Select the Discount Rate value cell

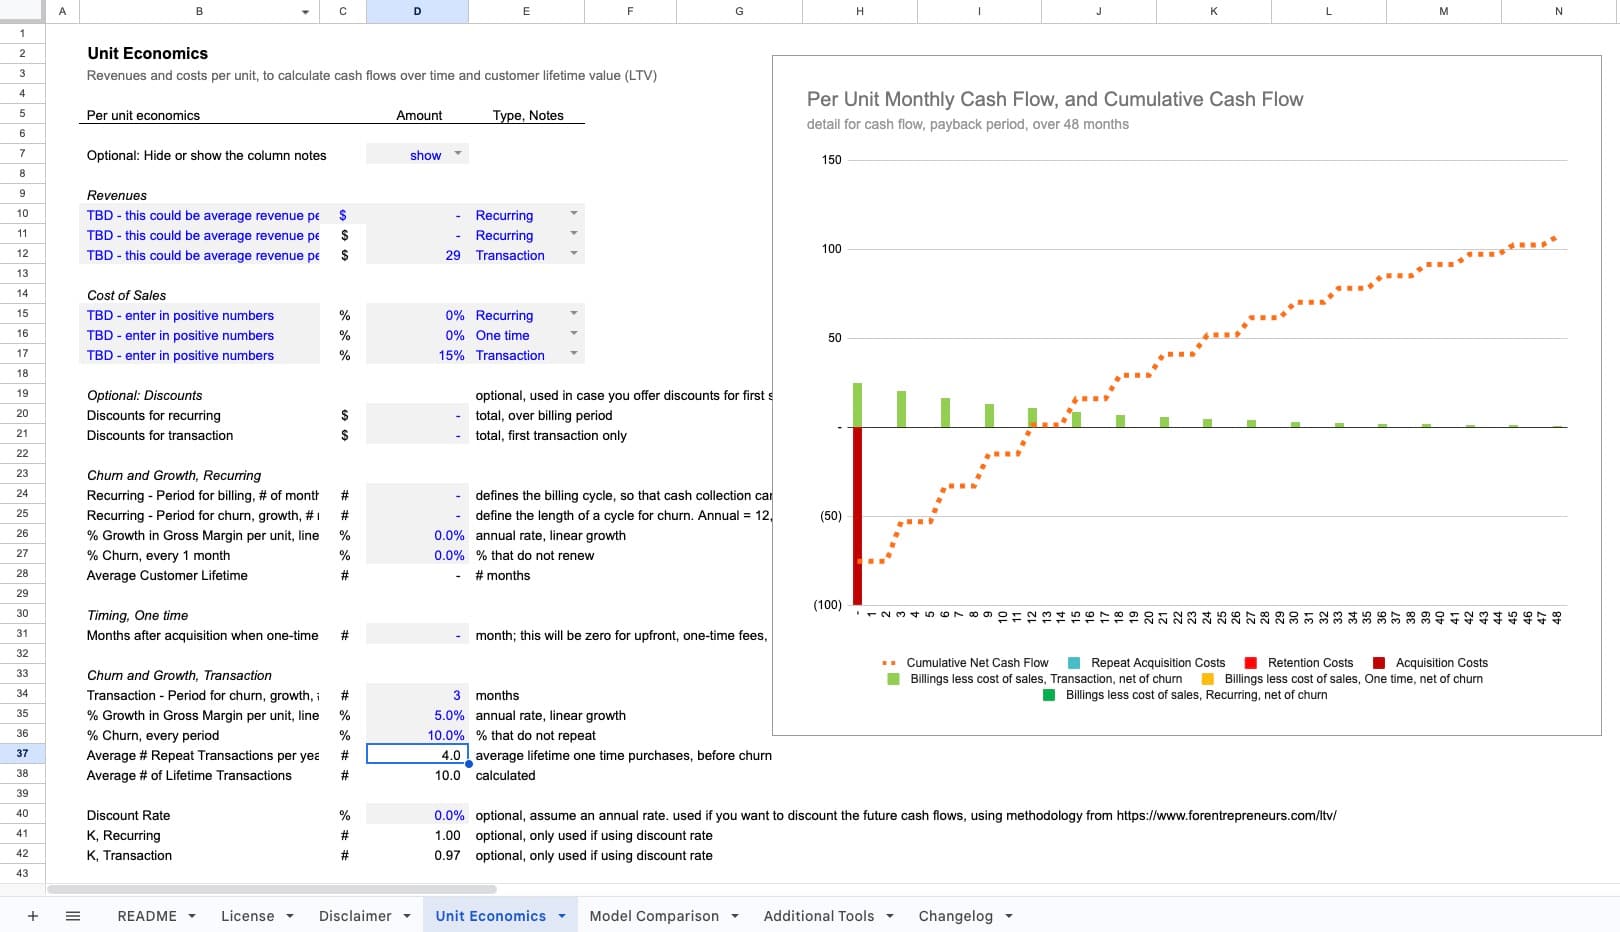click(417, 815)
